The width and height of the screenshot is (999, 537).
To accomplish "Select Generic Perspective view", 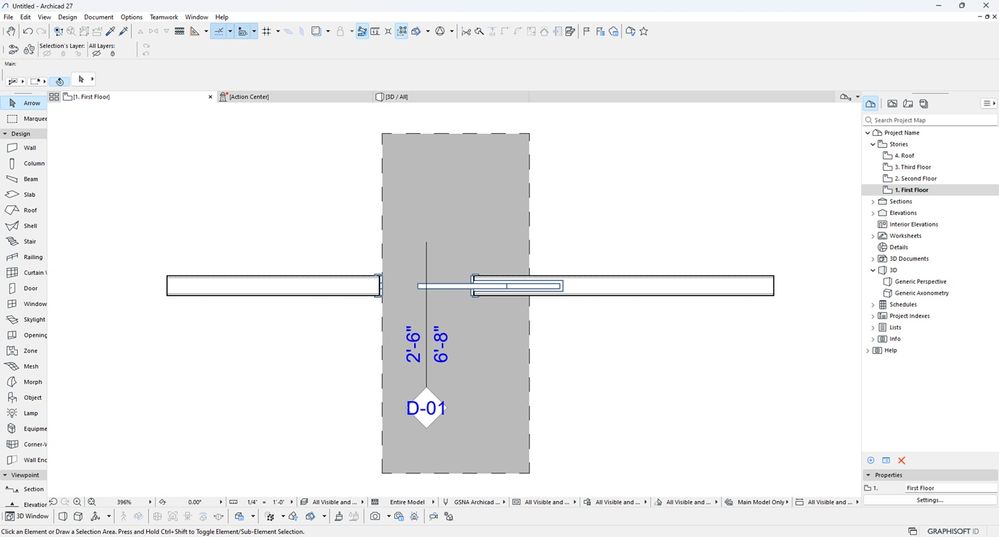I will (x=920, y=282).
